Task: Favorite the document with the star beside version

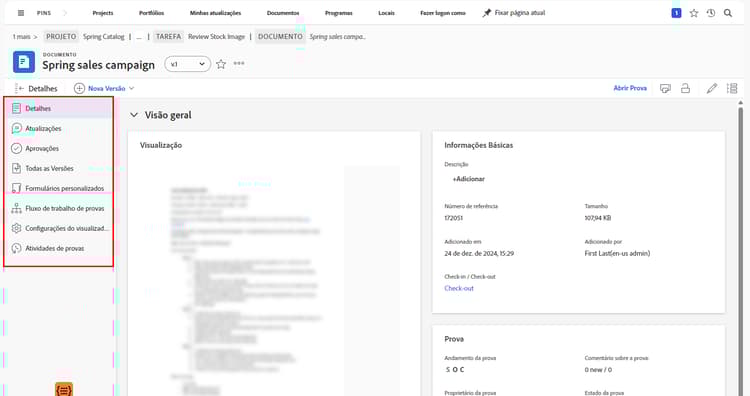Action: click(x=221, y=64)
